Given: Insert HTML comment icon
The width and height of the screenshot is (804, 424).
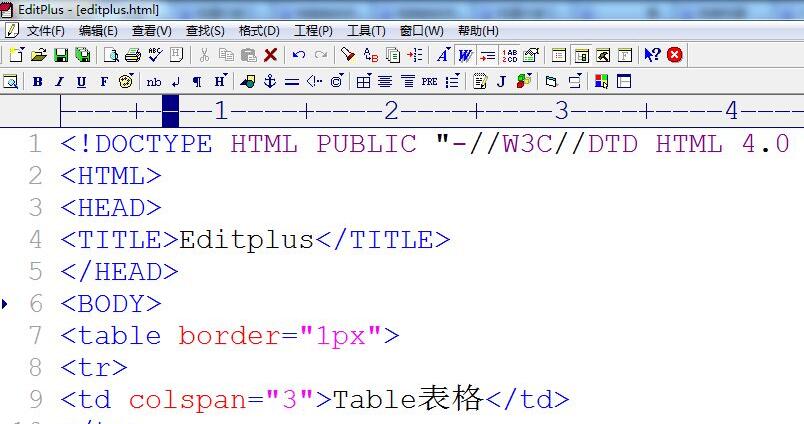Looking at the screenshot, I should [x=314, y=82].
